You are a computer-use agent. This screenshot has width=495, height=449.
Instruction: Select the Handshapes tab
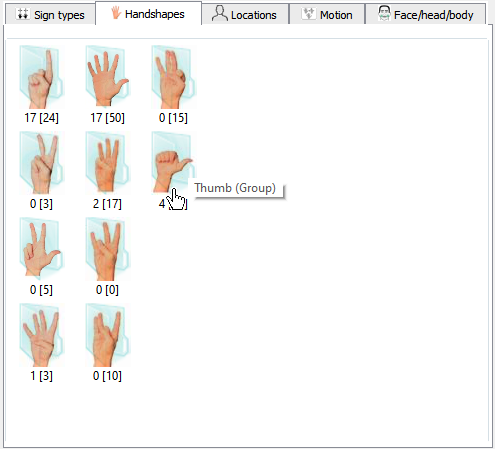148,14
